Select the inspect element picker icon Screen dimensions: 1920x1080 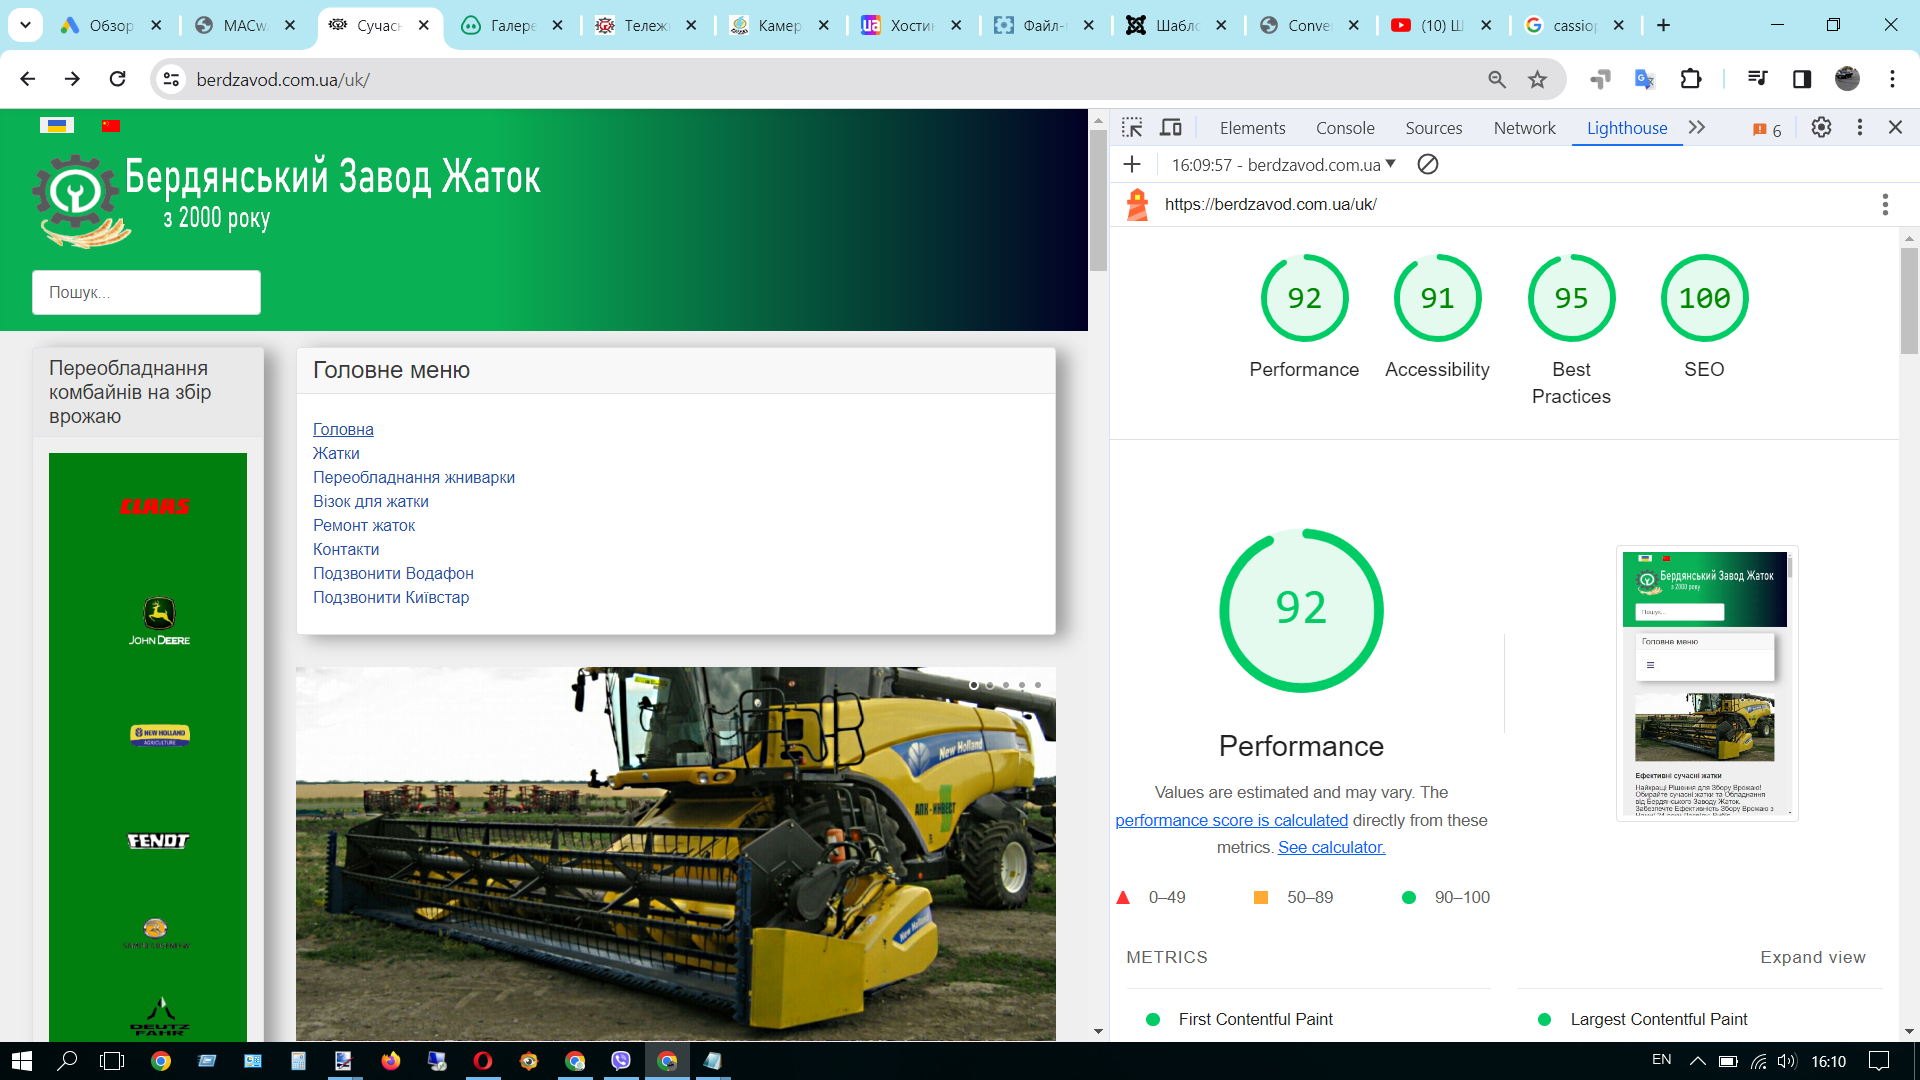coord(1132,128)
